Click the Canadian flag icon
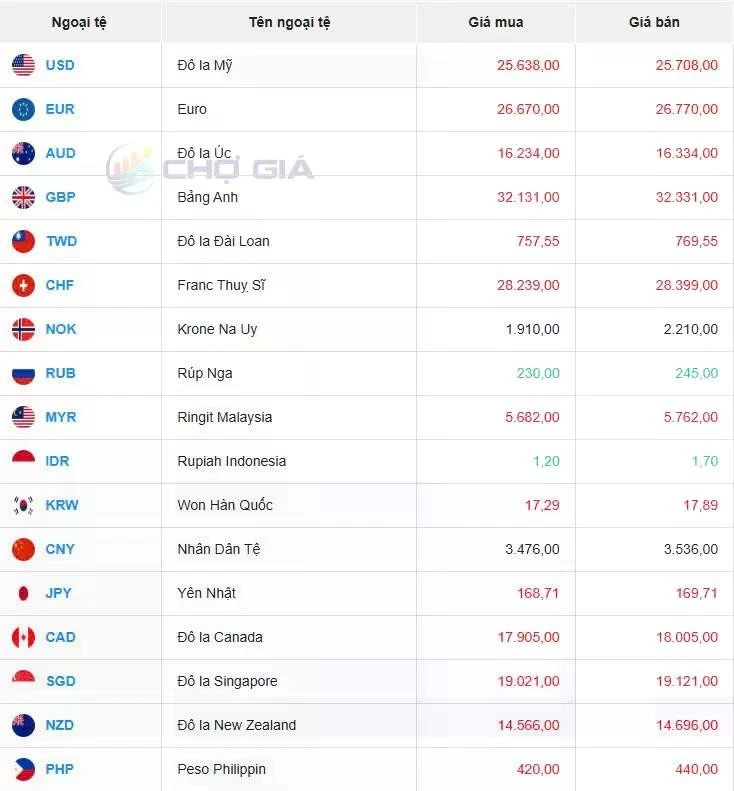This screenshot has height=791, width=734. click(23, 638)
